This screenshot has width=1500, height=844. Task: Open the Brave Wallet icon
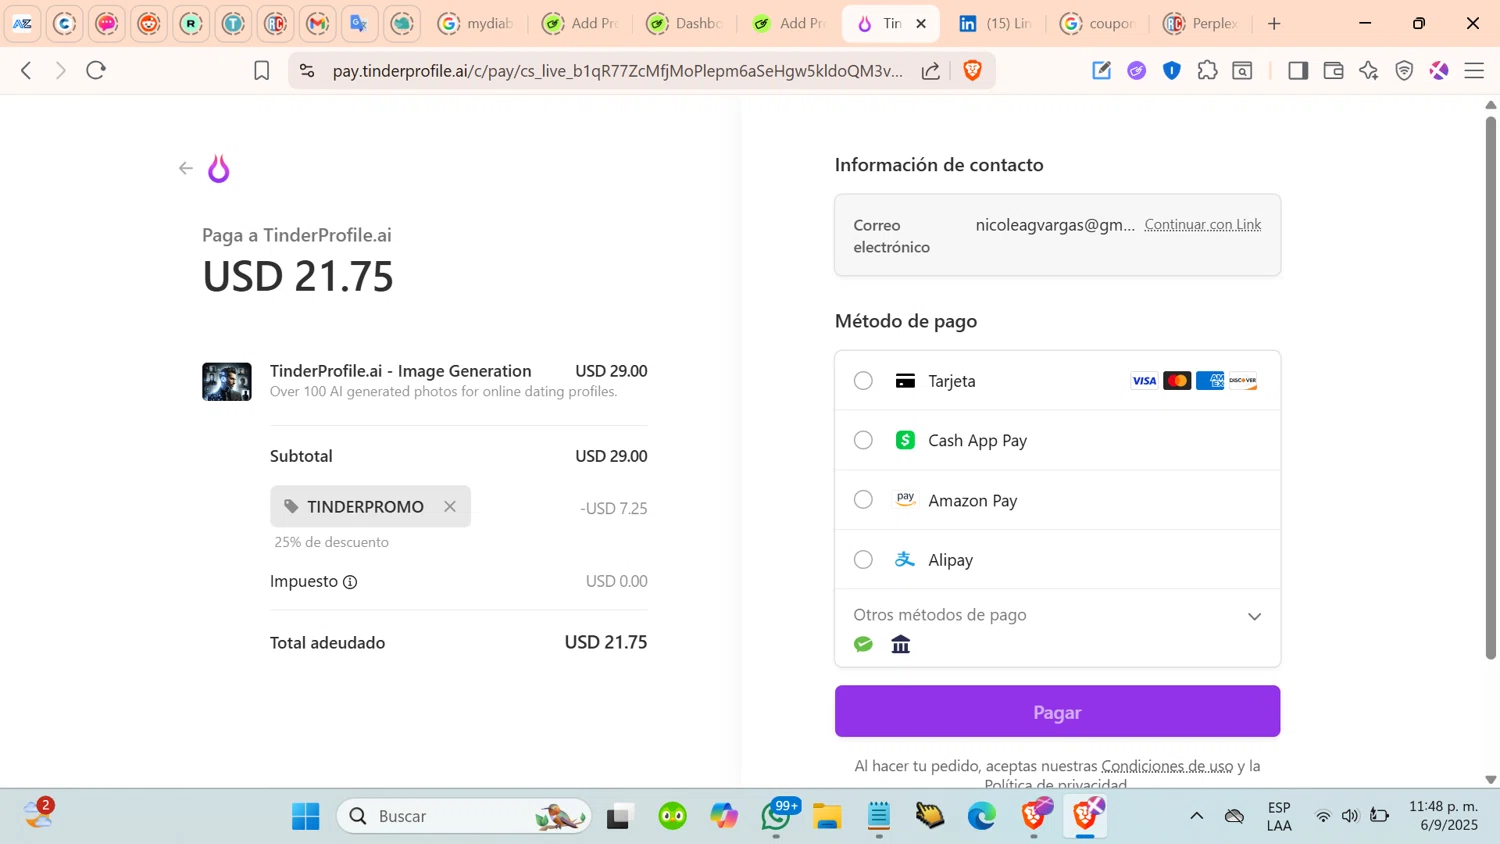point(1333,70)
